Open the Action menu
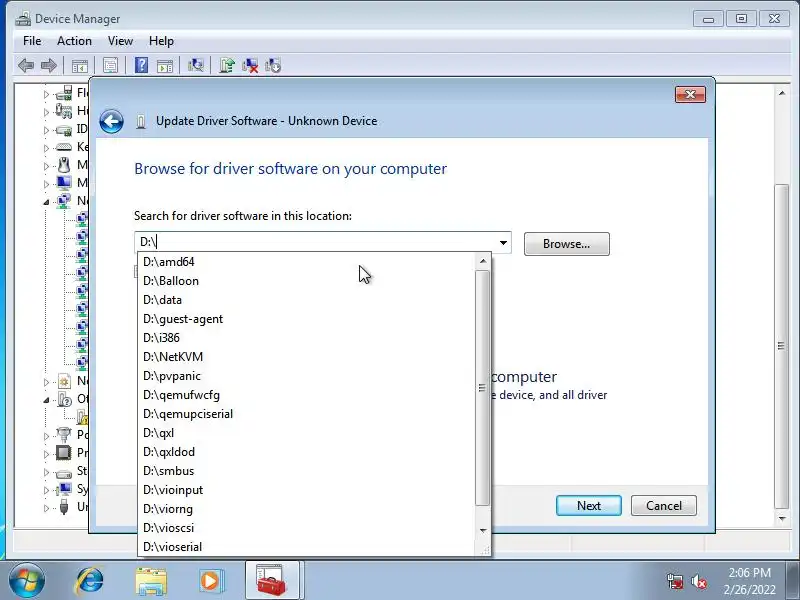The image size is (800, 600). pos(74,41)
